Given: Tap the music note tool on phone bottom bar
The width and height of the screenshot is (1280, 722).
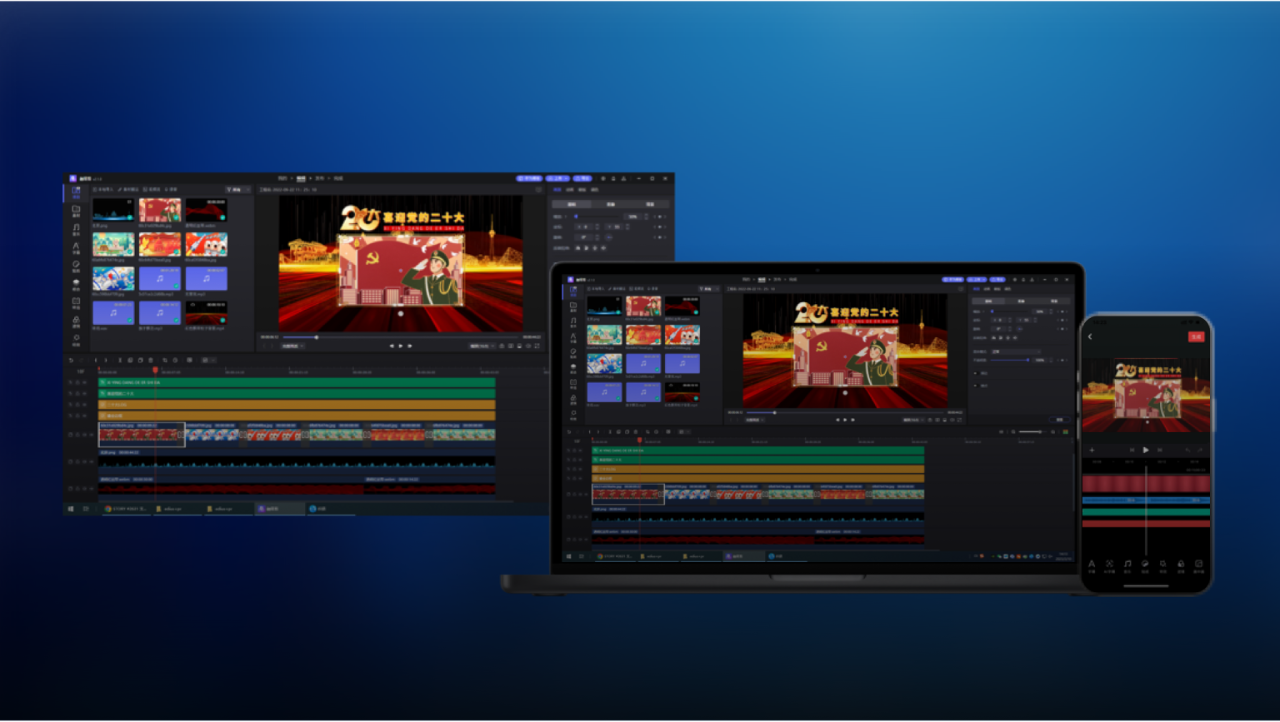Looking at the screenshot, I should click(1127, 565).
